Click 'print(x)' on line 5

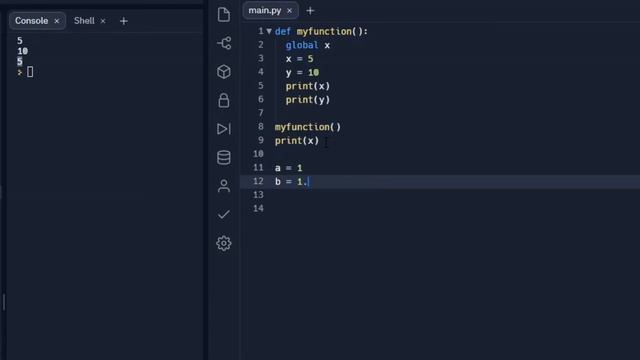coord(308,86)
